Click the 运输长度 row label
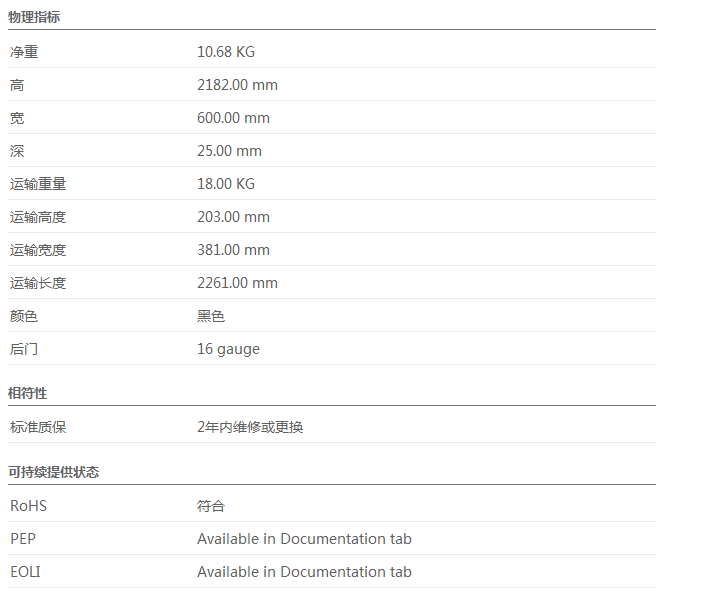 38,283
